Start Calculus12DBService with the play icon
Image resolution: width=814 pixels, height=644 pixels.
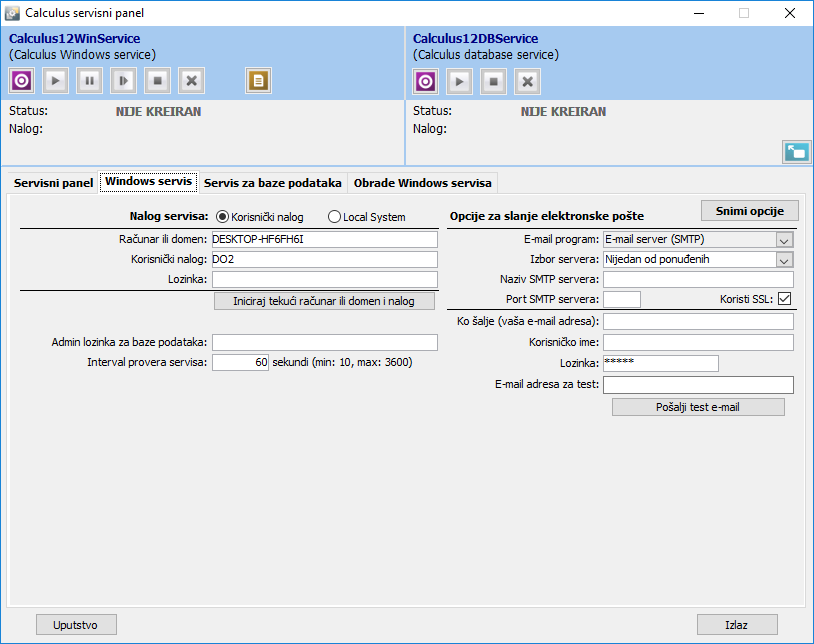(459, 81)
